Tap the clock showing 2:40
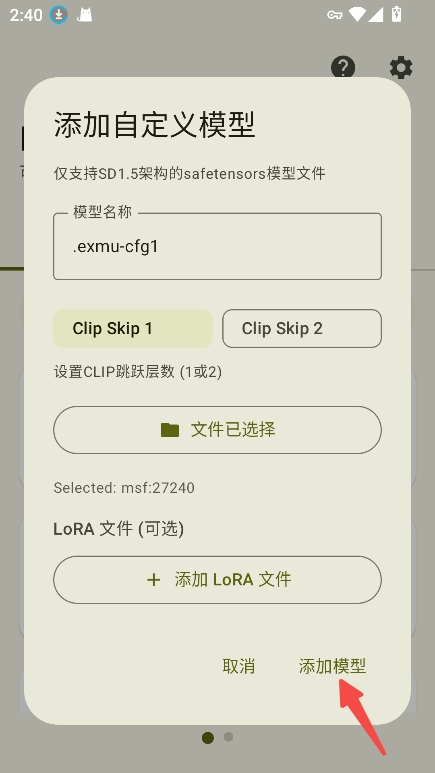The width and height of the screenshot is (435, 773). click(26, 15)
